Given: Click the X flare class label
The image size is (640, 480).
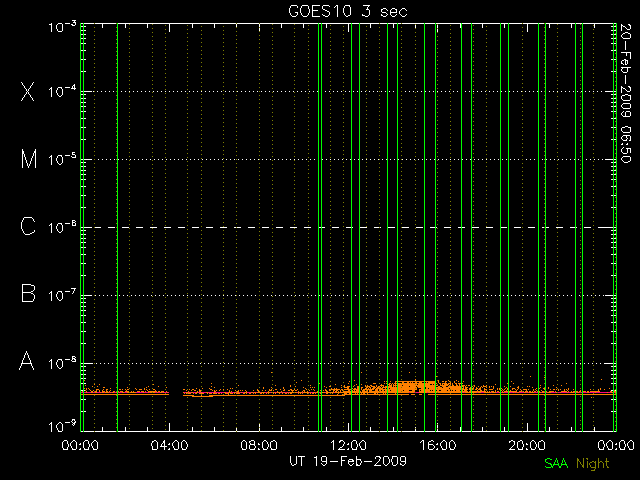Looking at the screenshot, I should pos(28,91).
